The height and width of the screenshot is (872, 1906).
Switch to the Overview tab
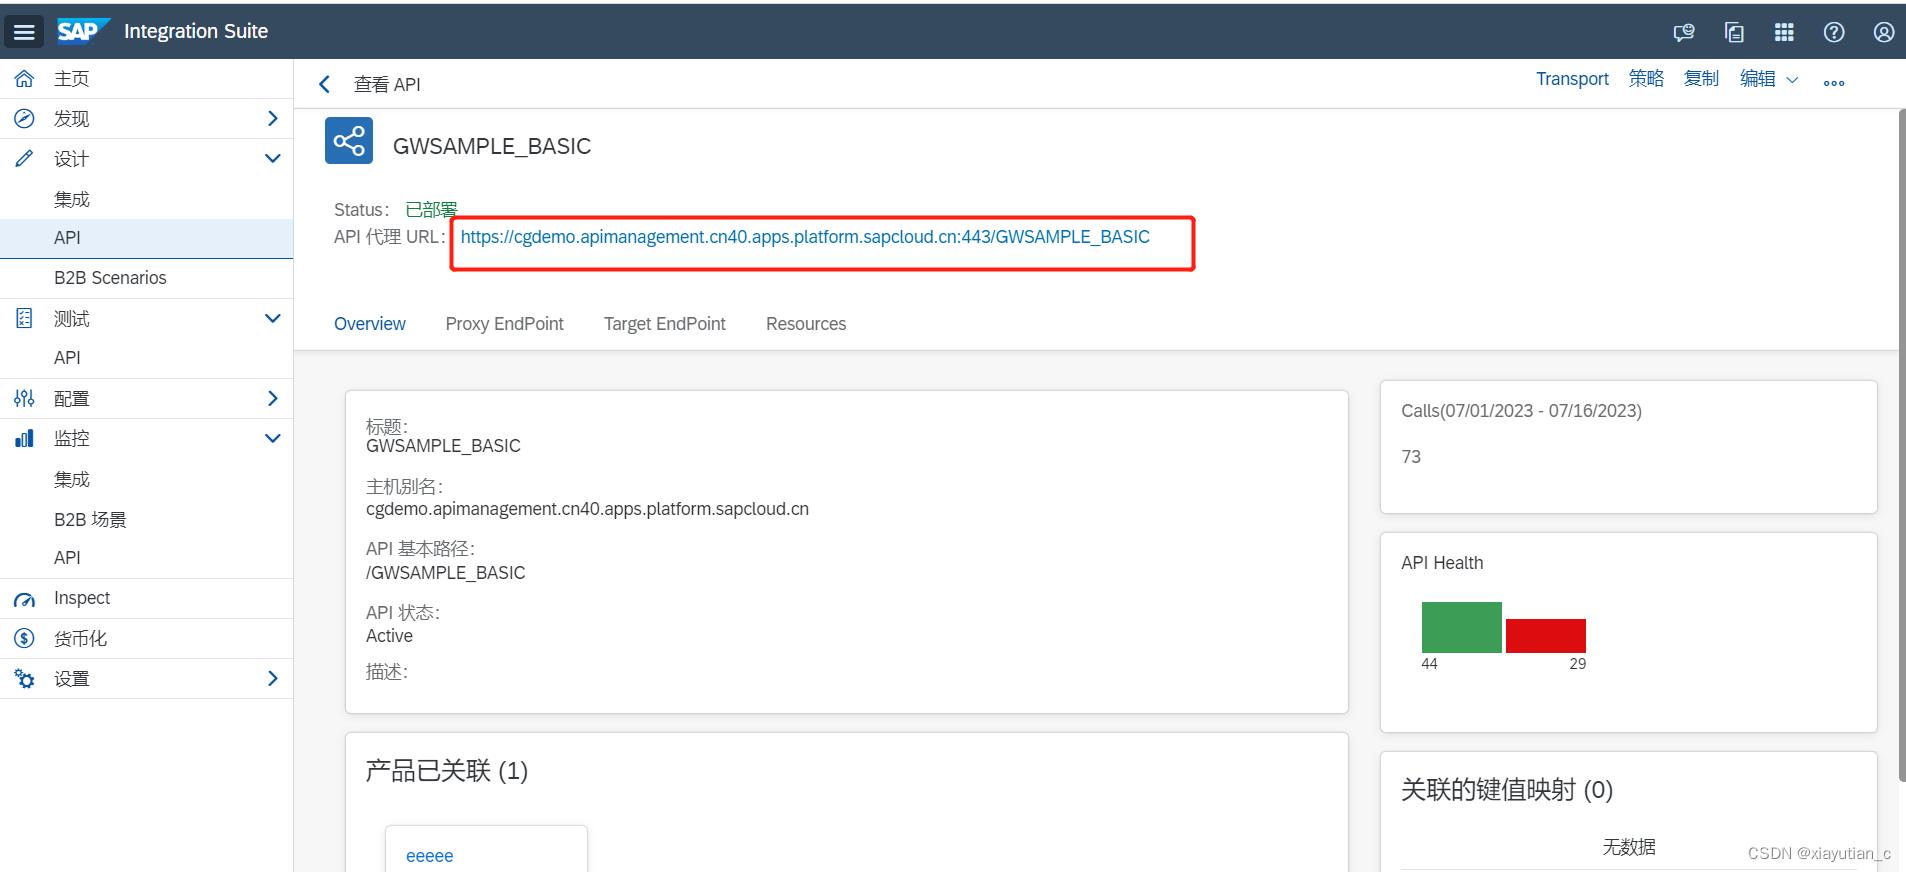click(x=370, y=324)
